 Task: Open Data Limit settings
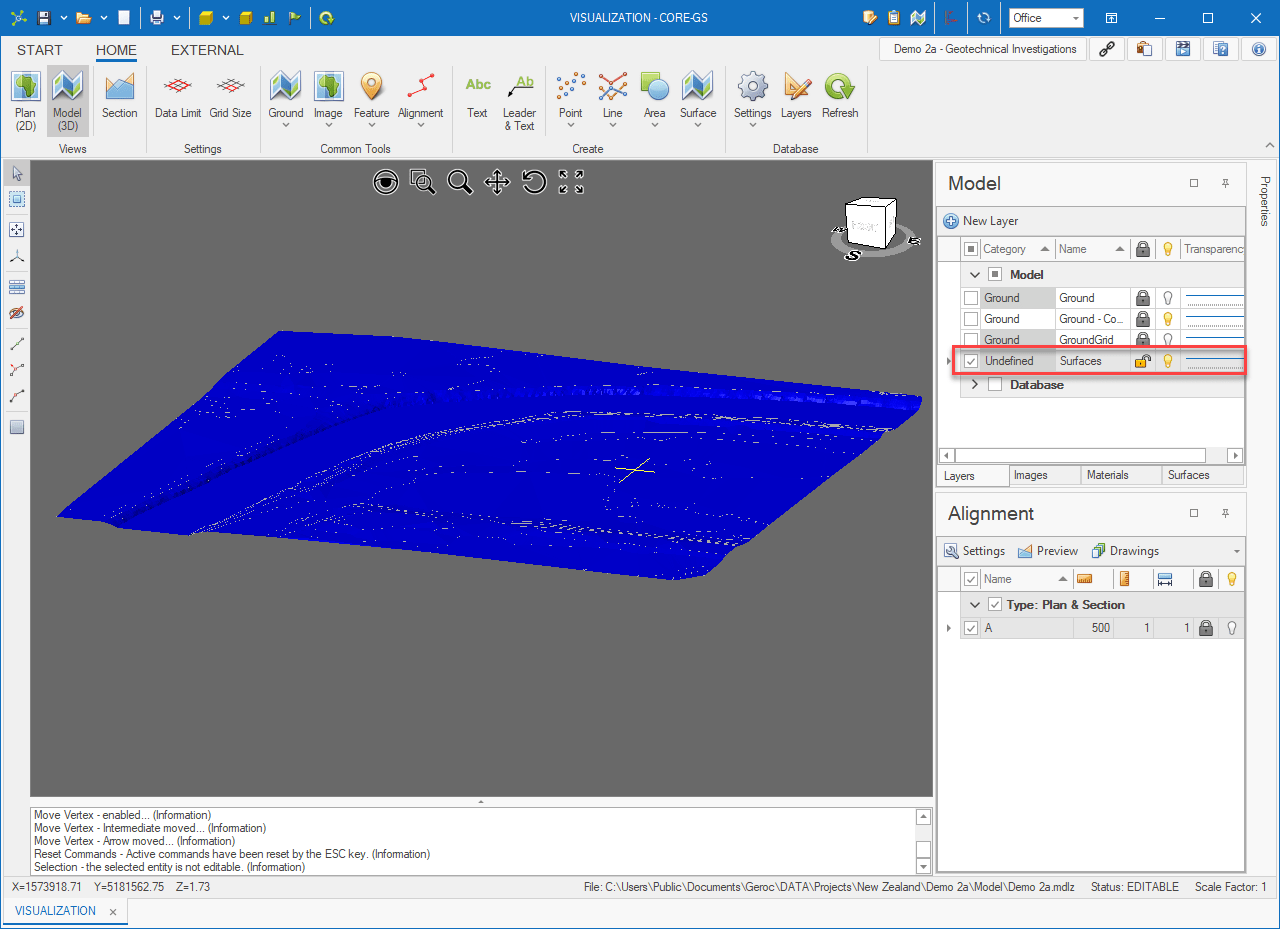click(178, 96)
